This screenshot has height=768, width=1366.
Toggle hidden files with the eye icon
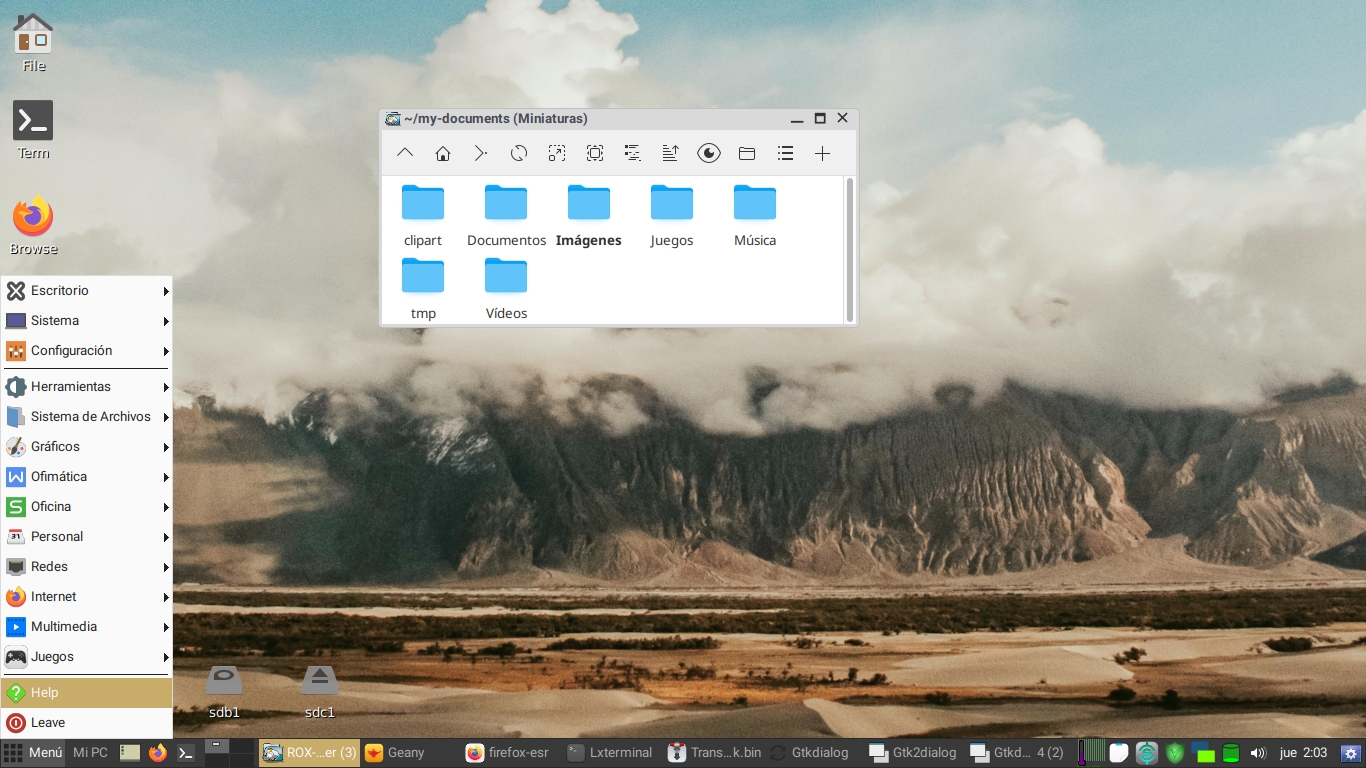coord(709,153)
